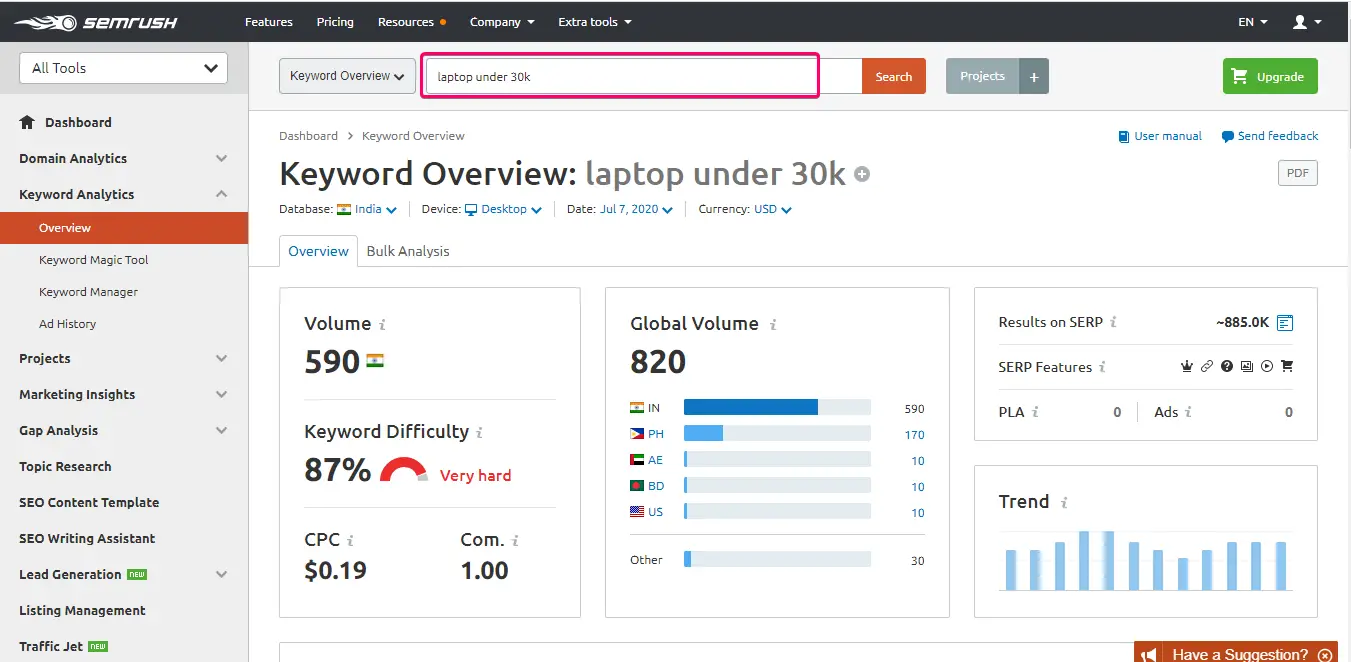Open Keyword Magic Tool in sidebar
Screen dimensions: 1351x662
(x=94, y=260)
